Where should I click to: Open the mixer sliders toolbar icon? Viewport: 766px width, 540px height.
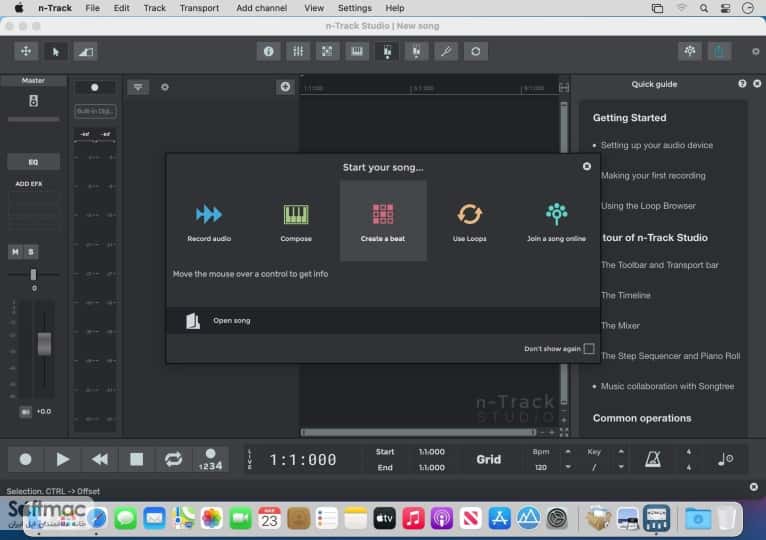(298, 51)
